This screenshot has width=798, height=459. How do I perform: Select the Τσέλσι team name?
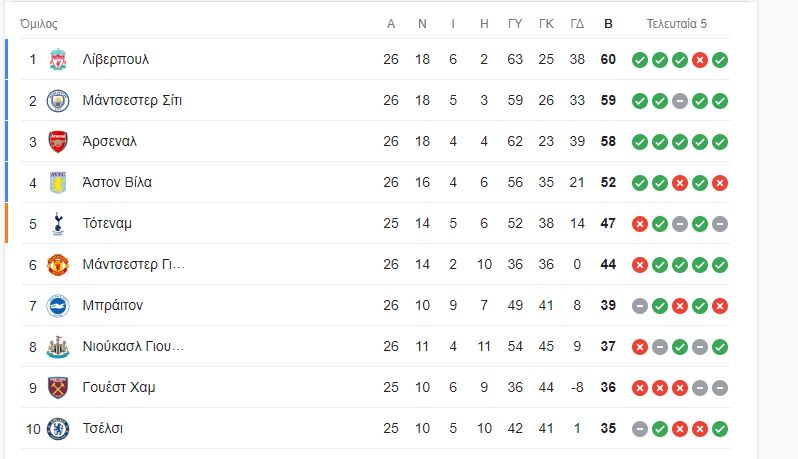105,429
